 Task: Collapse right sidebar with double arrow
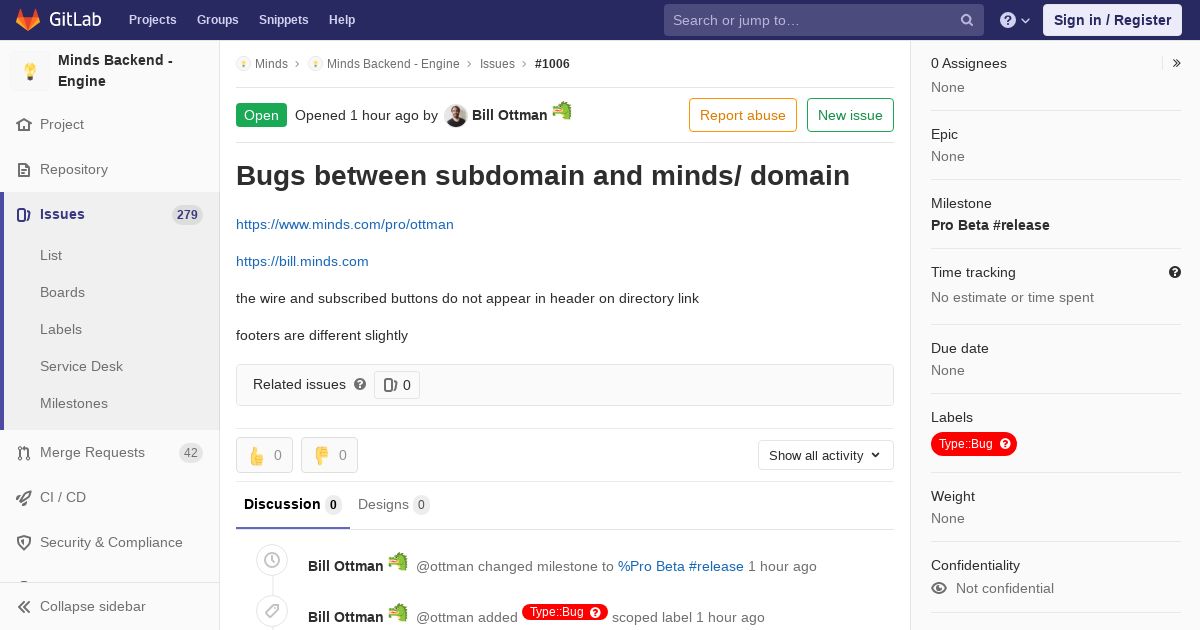click(1177, 63)
